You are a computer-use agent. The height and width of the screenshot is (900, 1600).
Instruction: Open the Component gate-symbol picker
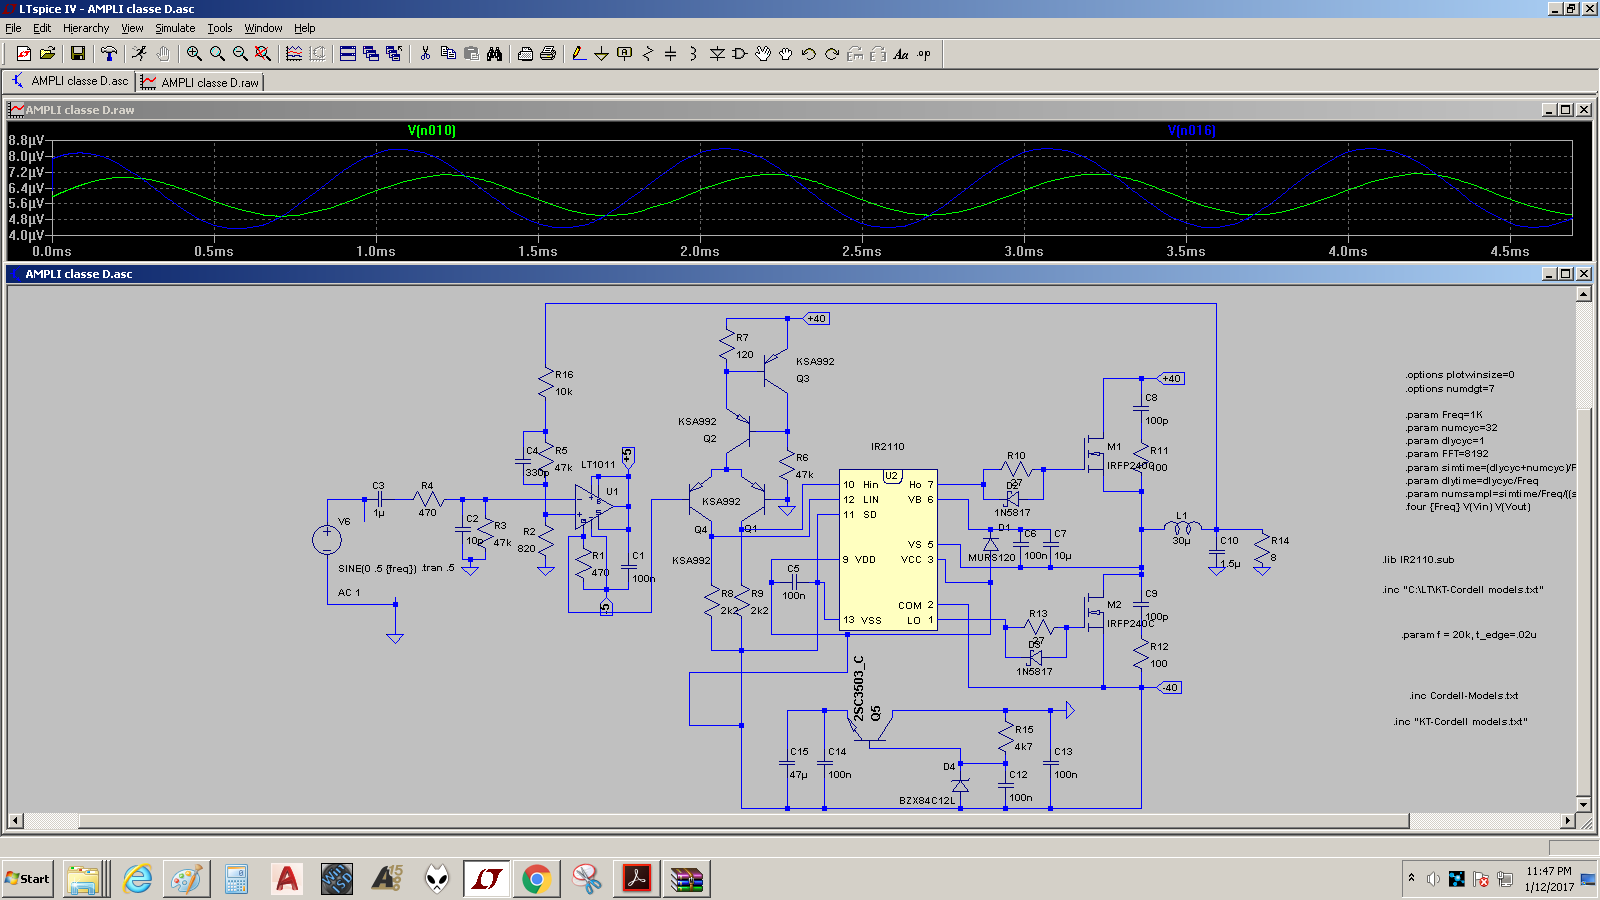(740, 54)
